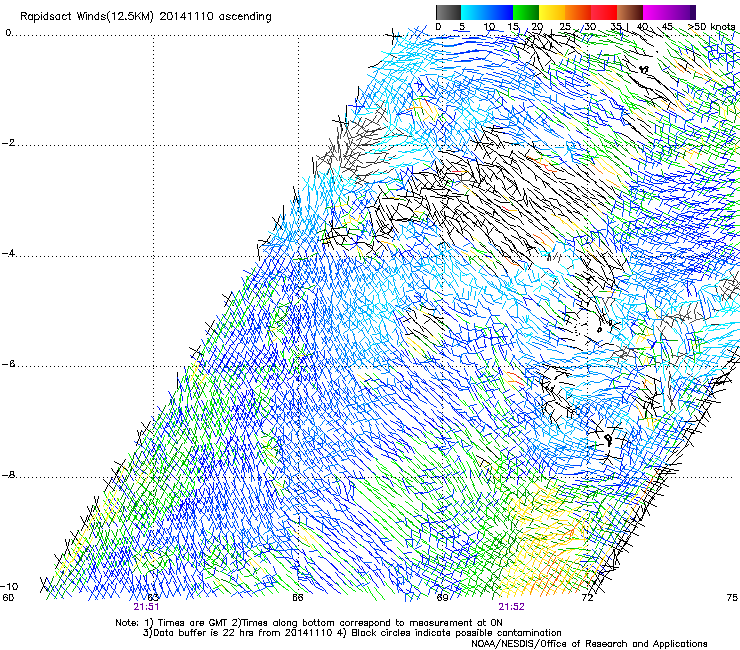
Task: Click the '>50 knots' legend label
Action: (712, 27)
